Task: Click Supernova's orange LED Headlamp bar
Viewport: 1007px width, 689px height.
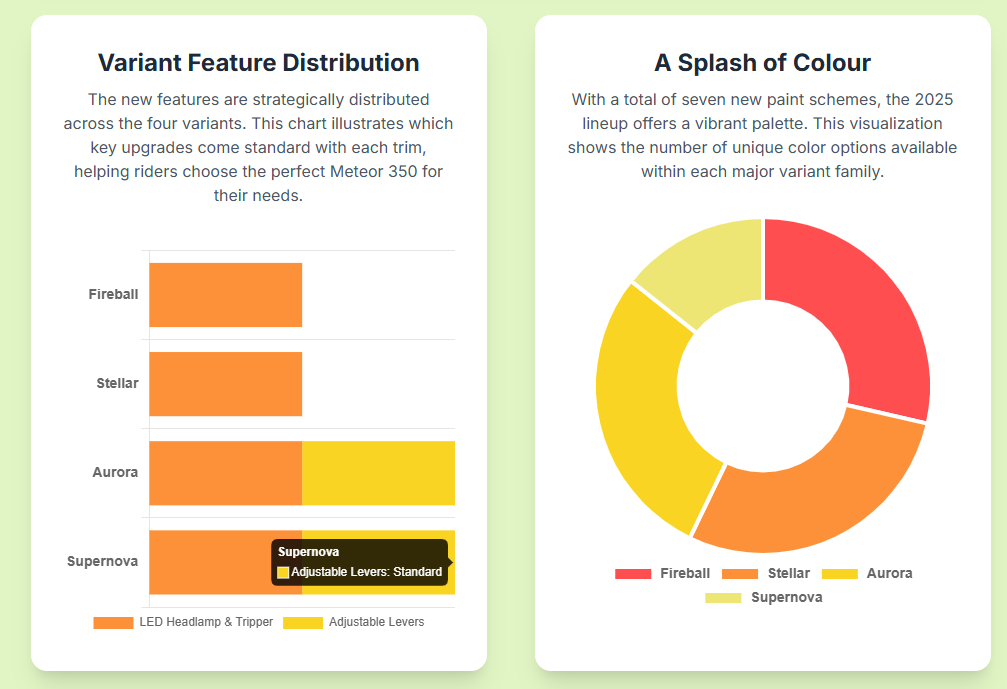Action: [210, 562]
